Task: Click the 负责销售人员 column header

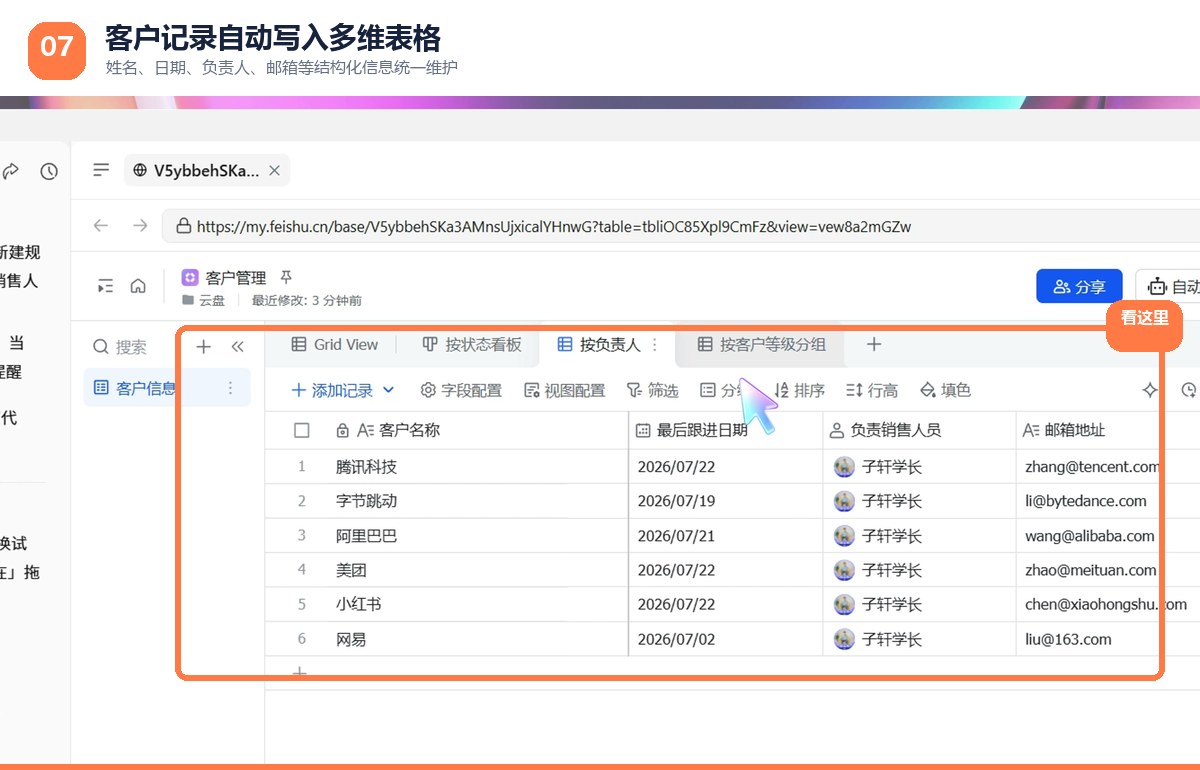Action: click(x=919, y=431)
